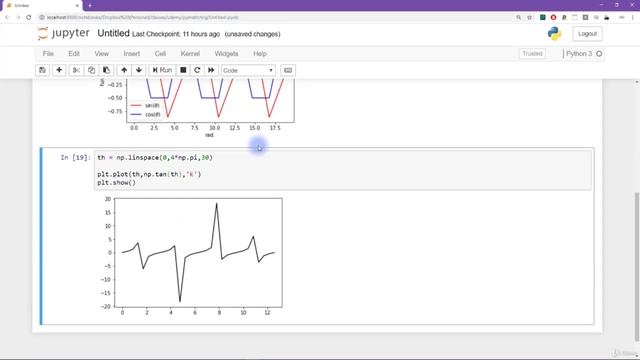640x360 pixels.
Task: Move selected cell down with down arrow
Action: [x=139, y=70]
